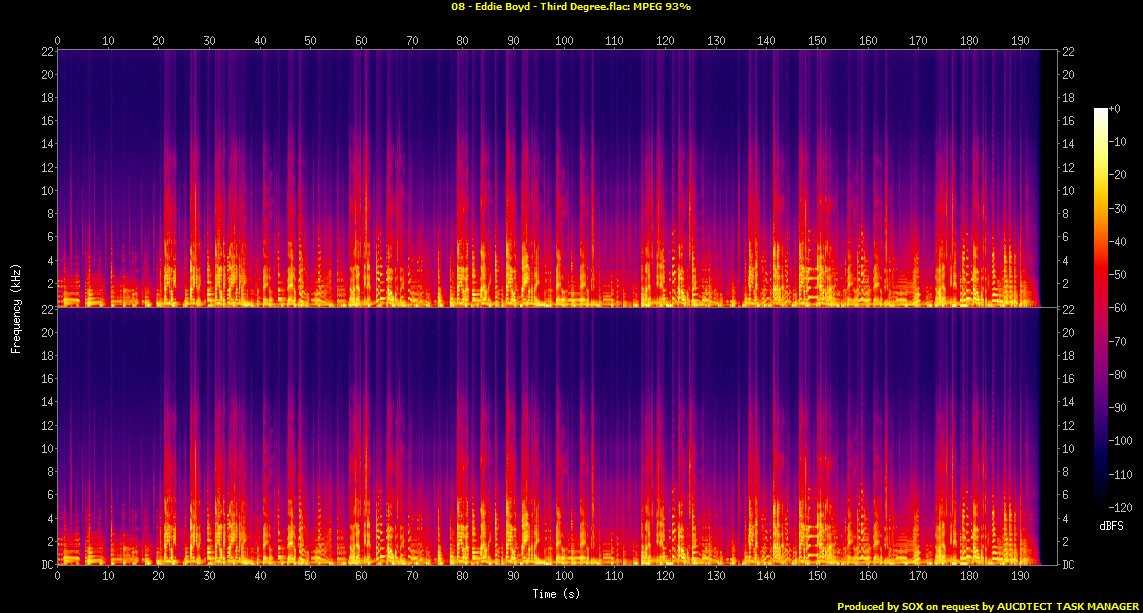The width and height of the screenshot is (1143, 613).
Task: Click the 100 second mark on bottom time axis
Action: click(564, 577)
